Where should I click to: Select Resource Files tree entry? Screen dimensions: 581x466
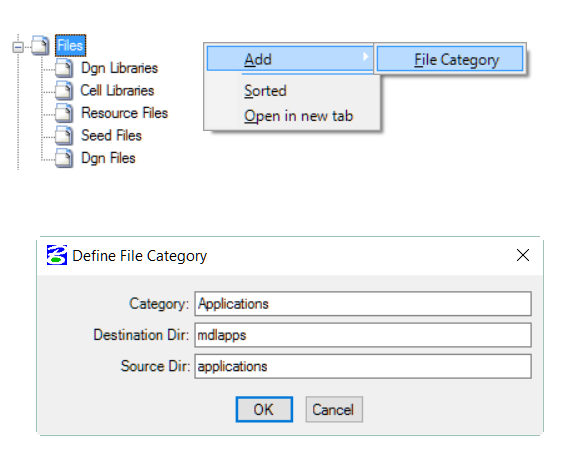[x=124, y=113]
